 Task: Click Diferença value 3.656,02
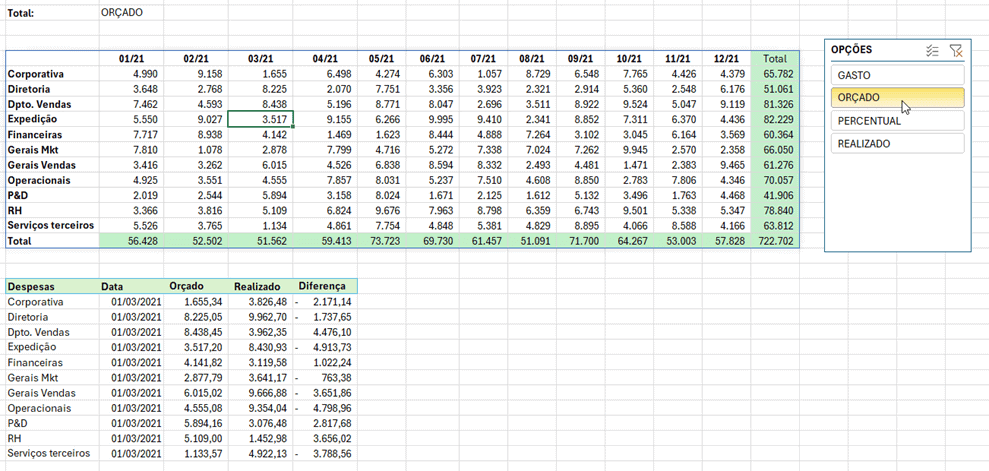[324, 438]
